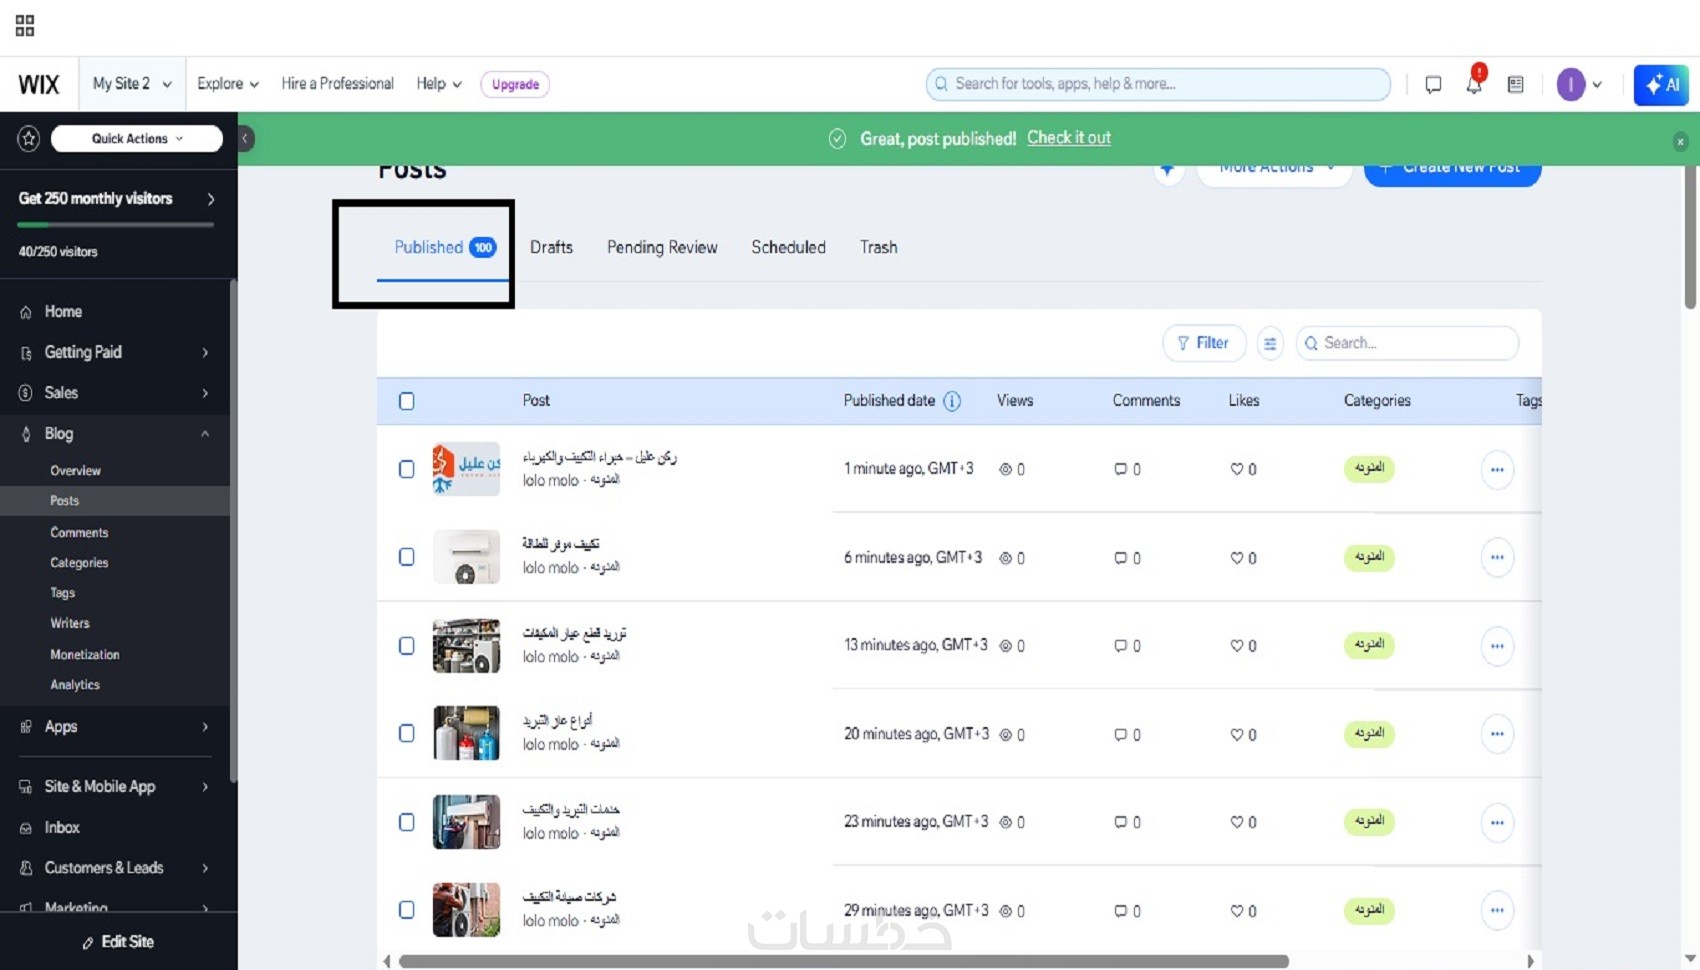Click the apps grid icon at top-left
This screenshot has width=1700, height=970.
[x=25, y=26]
